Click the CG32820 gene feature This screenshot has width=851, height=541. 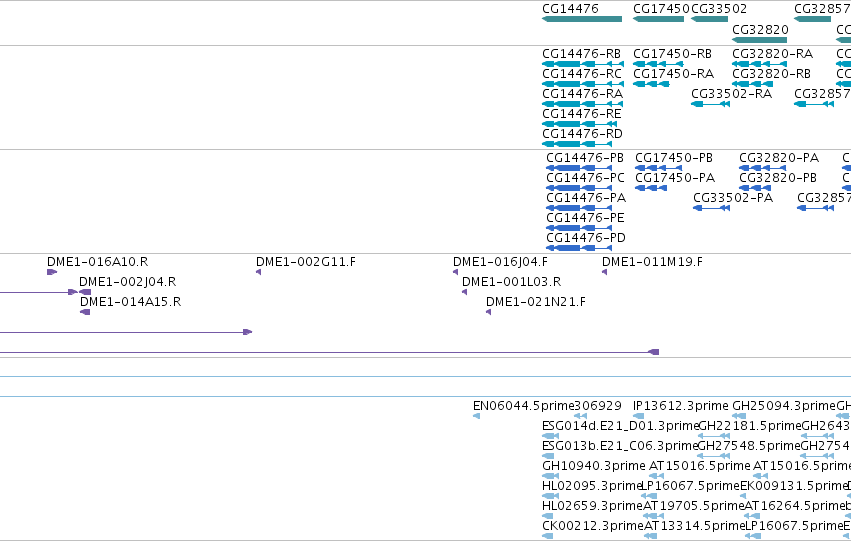coord(759,40)
